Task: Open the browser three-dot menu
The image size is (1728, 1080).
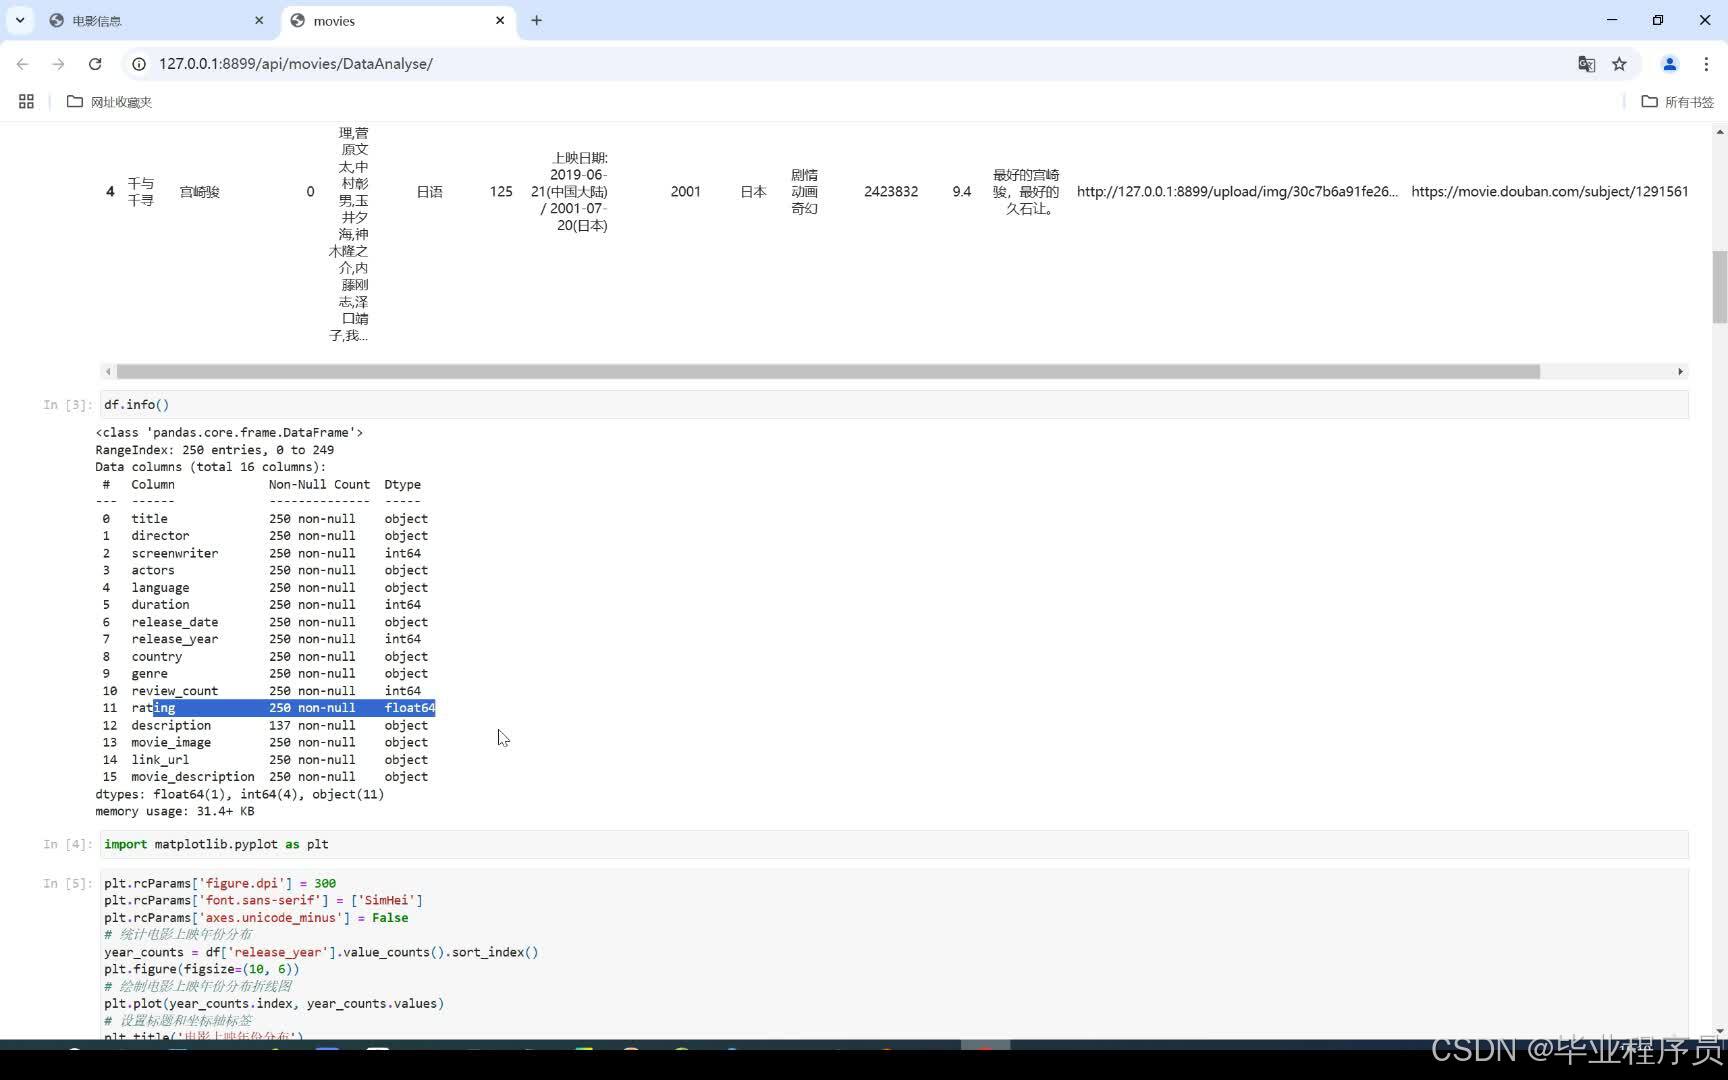Action: (x=1706, y=64)
